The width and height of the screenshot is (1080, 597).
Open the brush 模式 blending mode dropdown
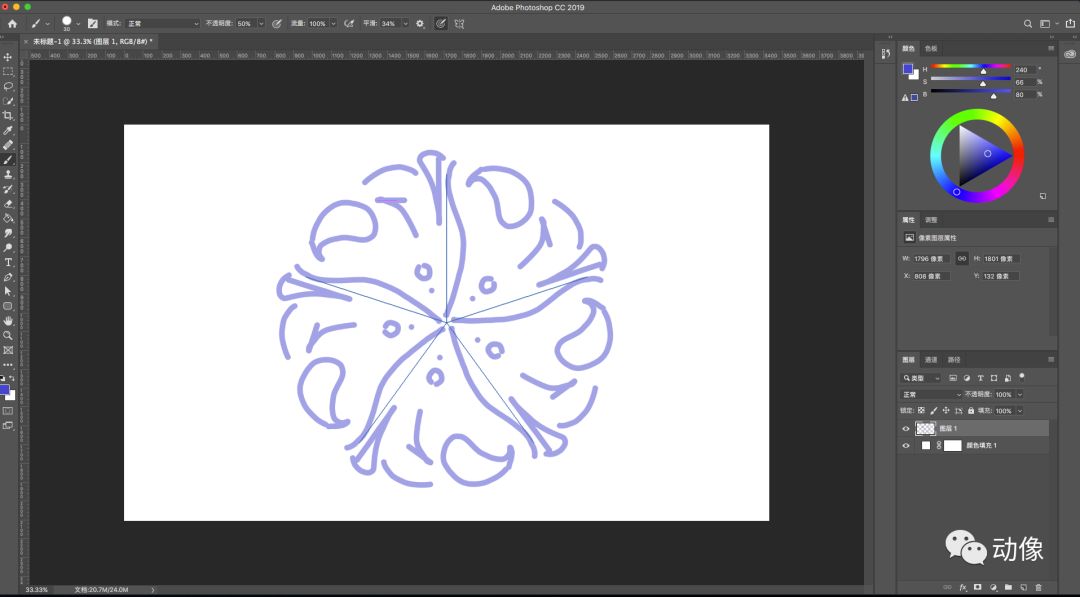[x=163, y=23]
